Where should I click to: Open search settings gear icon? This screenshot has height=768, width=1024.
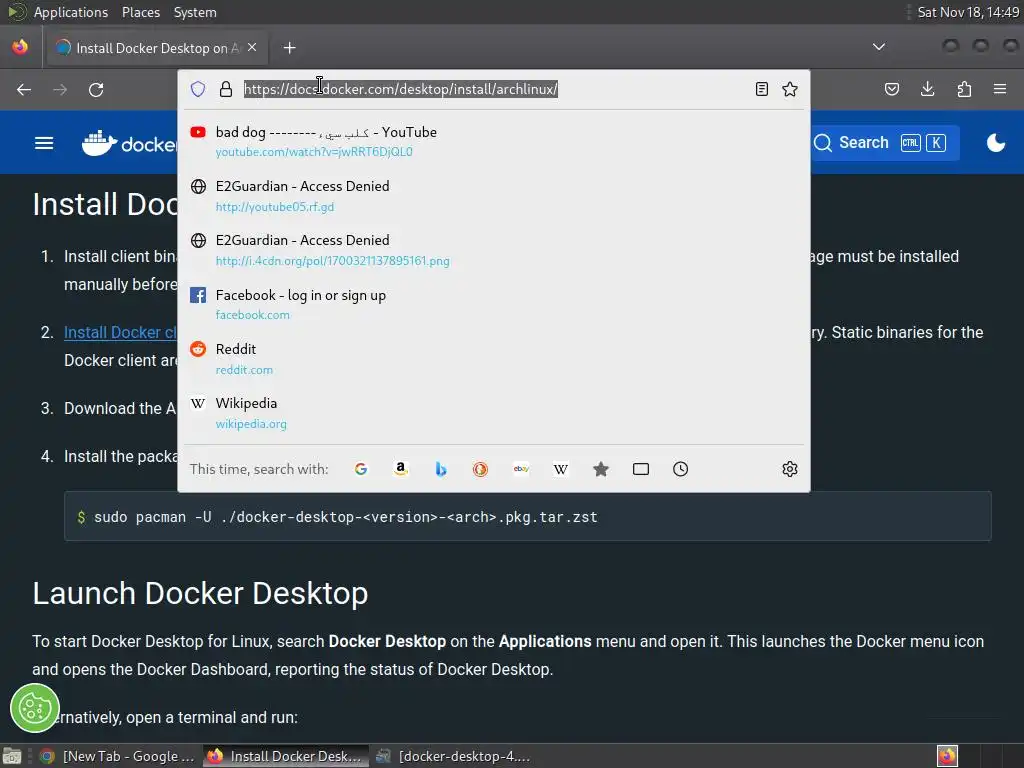(790, 469)
